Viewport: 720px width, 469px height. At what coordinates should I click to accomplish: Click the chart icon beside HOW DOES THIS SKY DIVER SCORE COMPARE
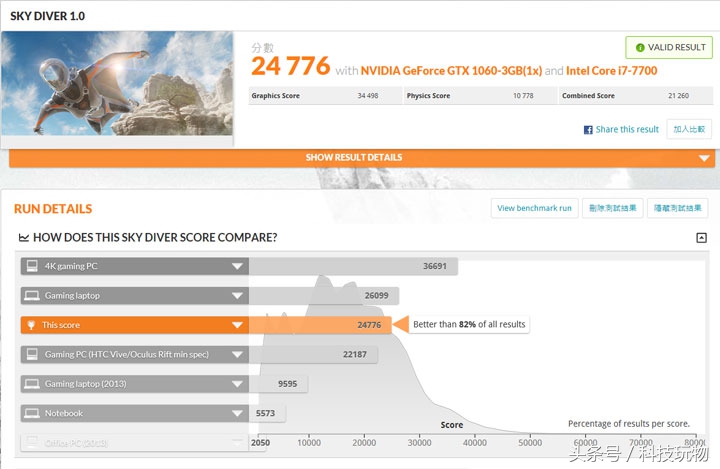pyautogui.click(x=23, y=237)
